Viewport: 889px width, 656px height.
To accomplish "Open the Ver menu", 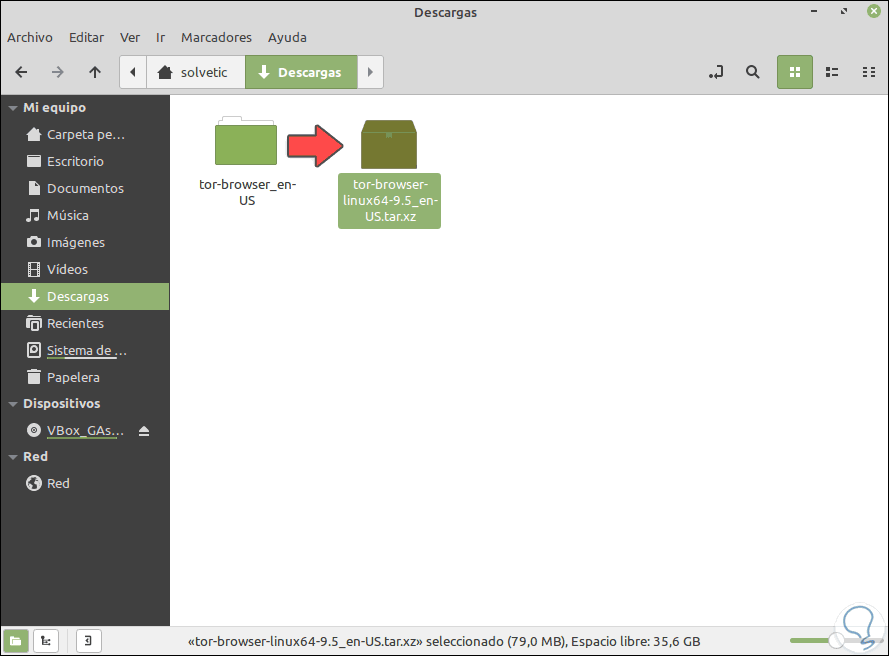I will click(130, 37).
